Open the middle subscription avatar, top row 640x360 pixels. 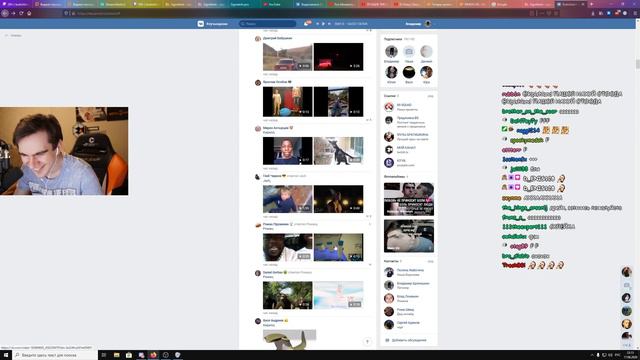point(409,52)
